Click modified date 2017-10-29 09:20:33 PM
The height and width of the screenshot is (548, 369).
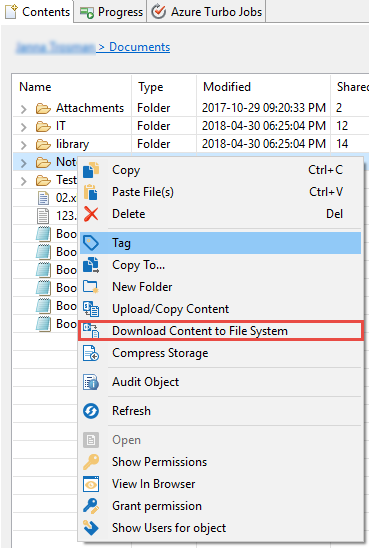(x=264, y=108)
